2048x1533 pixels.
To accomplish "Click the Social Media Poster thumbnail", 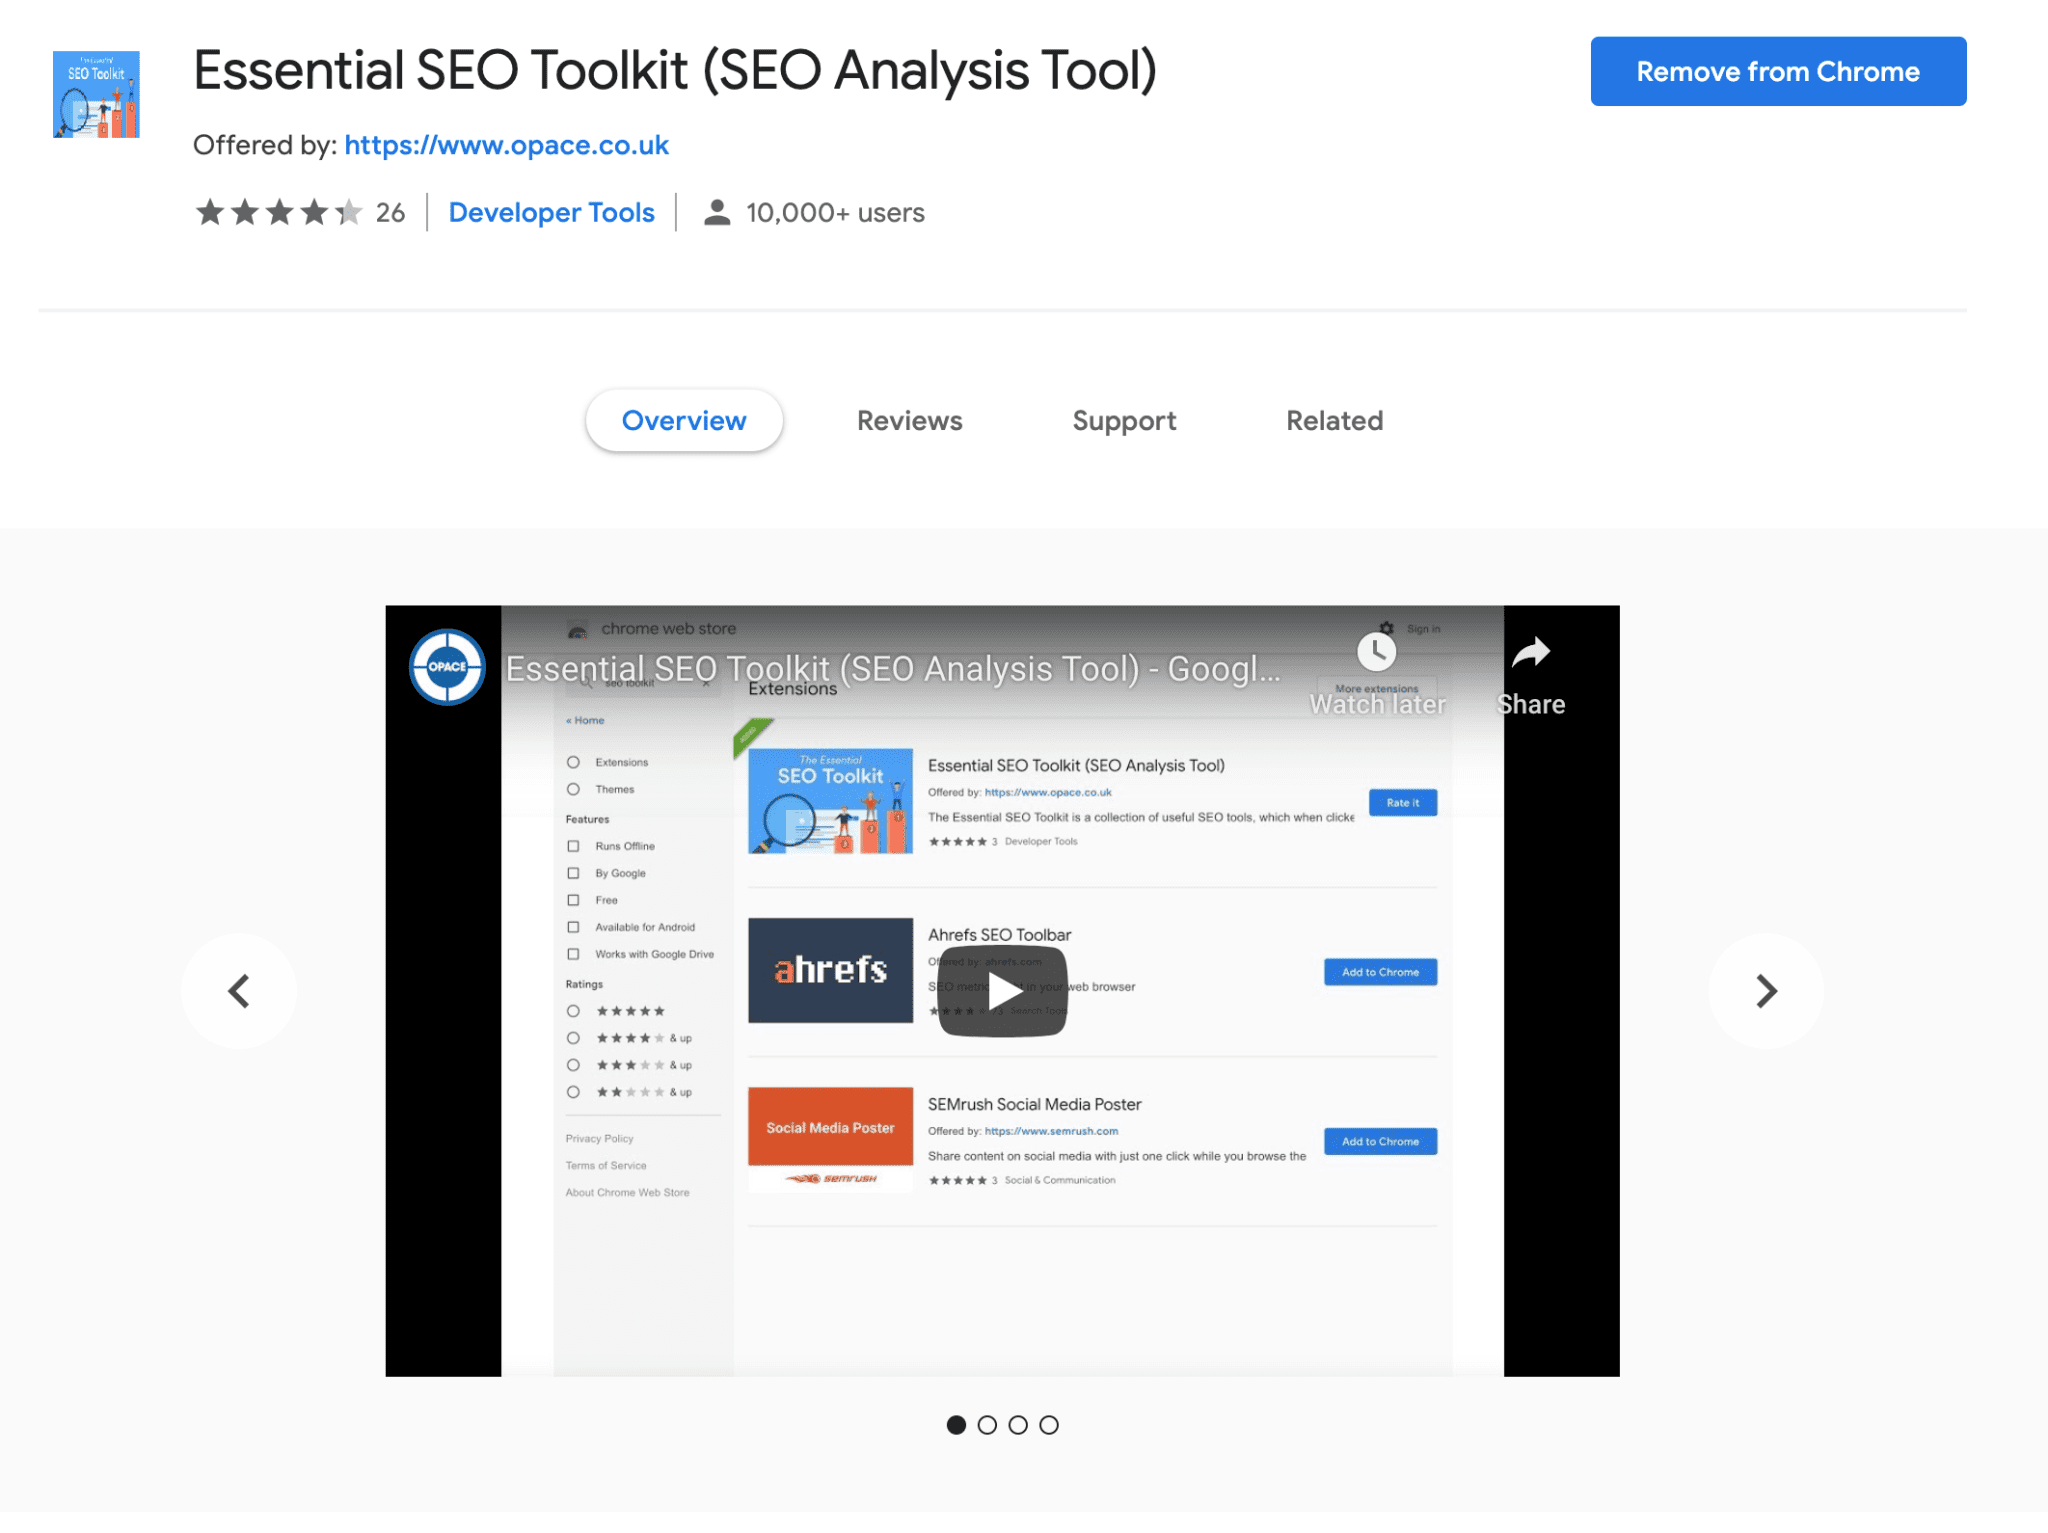I will 830,1139.
